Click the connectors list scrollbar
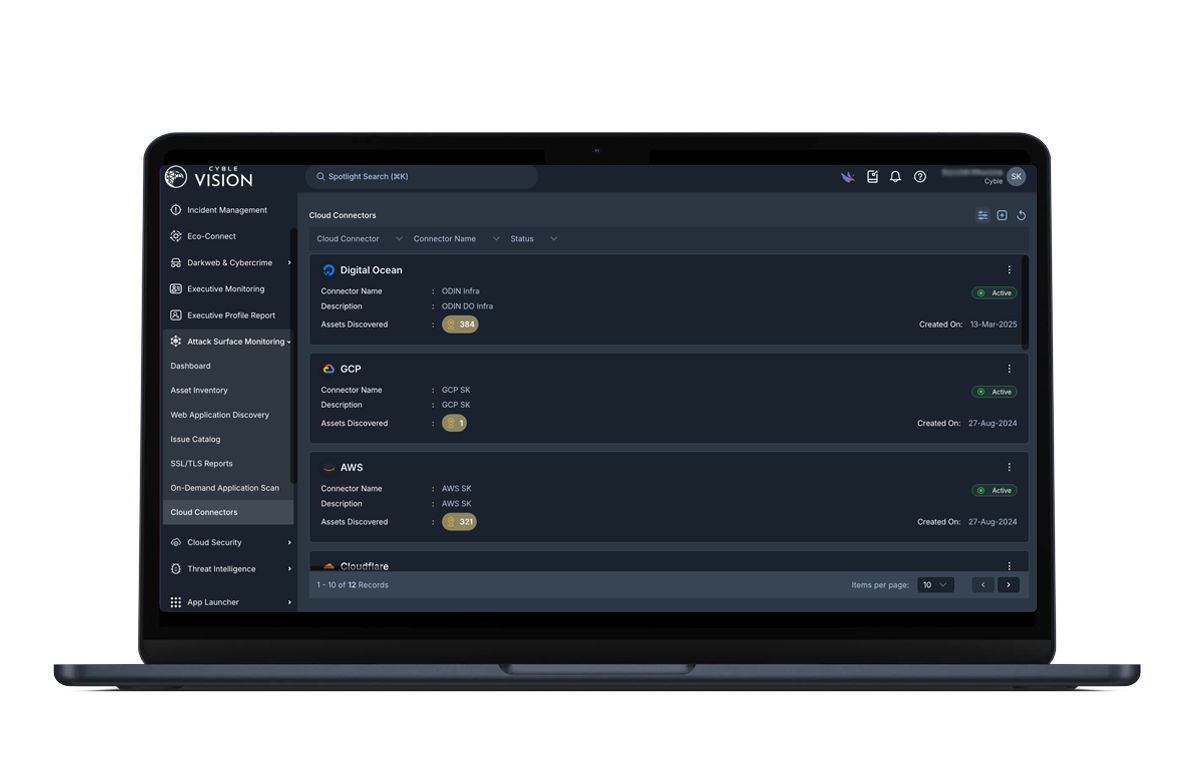 pos(1026,302)
